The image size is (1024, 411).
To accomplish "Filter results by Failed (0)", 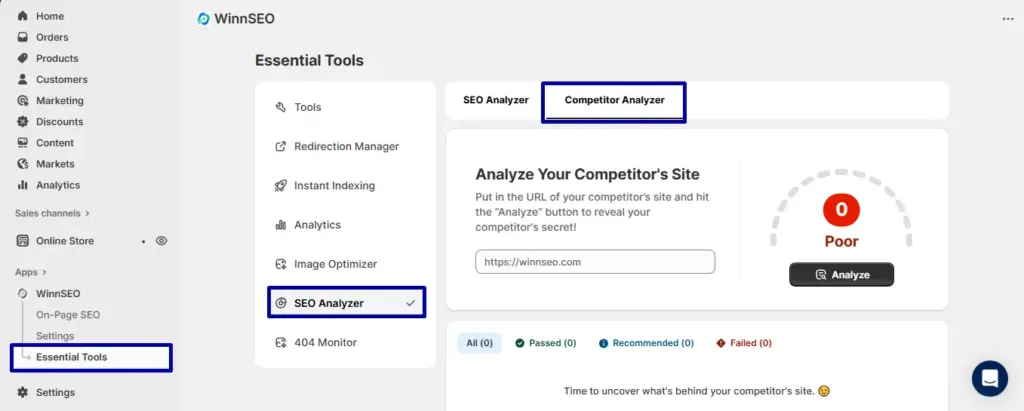I will (744, 343).
